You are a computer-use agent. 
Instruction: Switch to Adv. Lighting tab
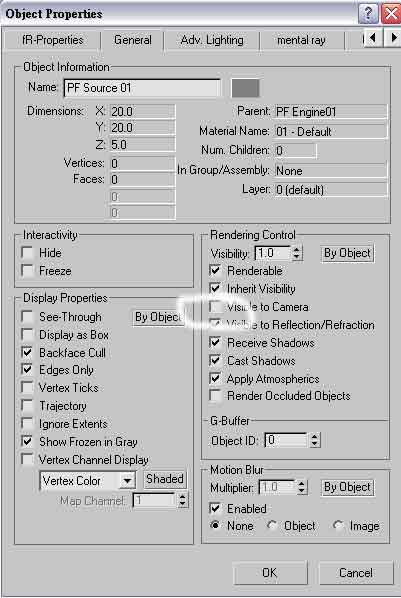coord(212,40)
